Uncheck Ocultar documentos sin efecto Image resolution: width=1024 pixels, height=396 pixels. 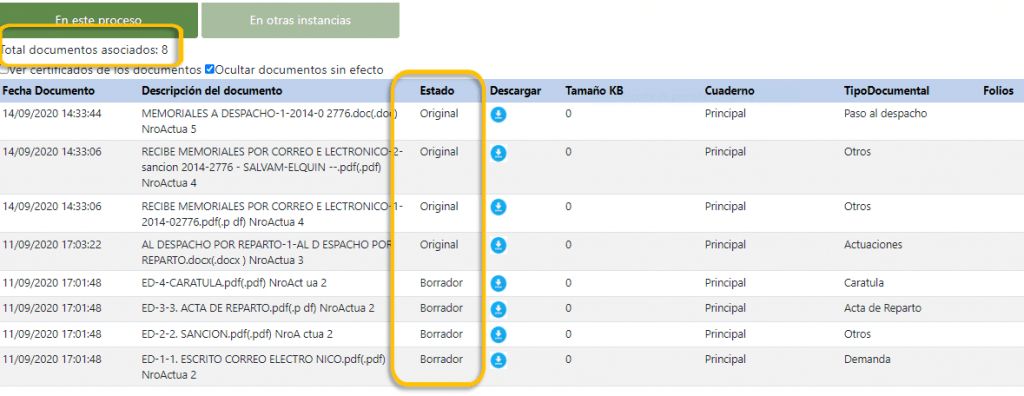click(210, 69)
